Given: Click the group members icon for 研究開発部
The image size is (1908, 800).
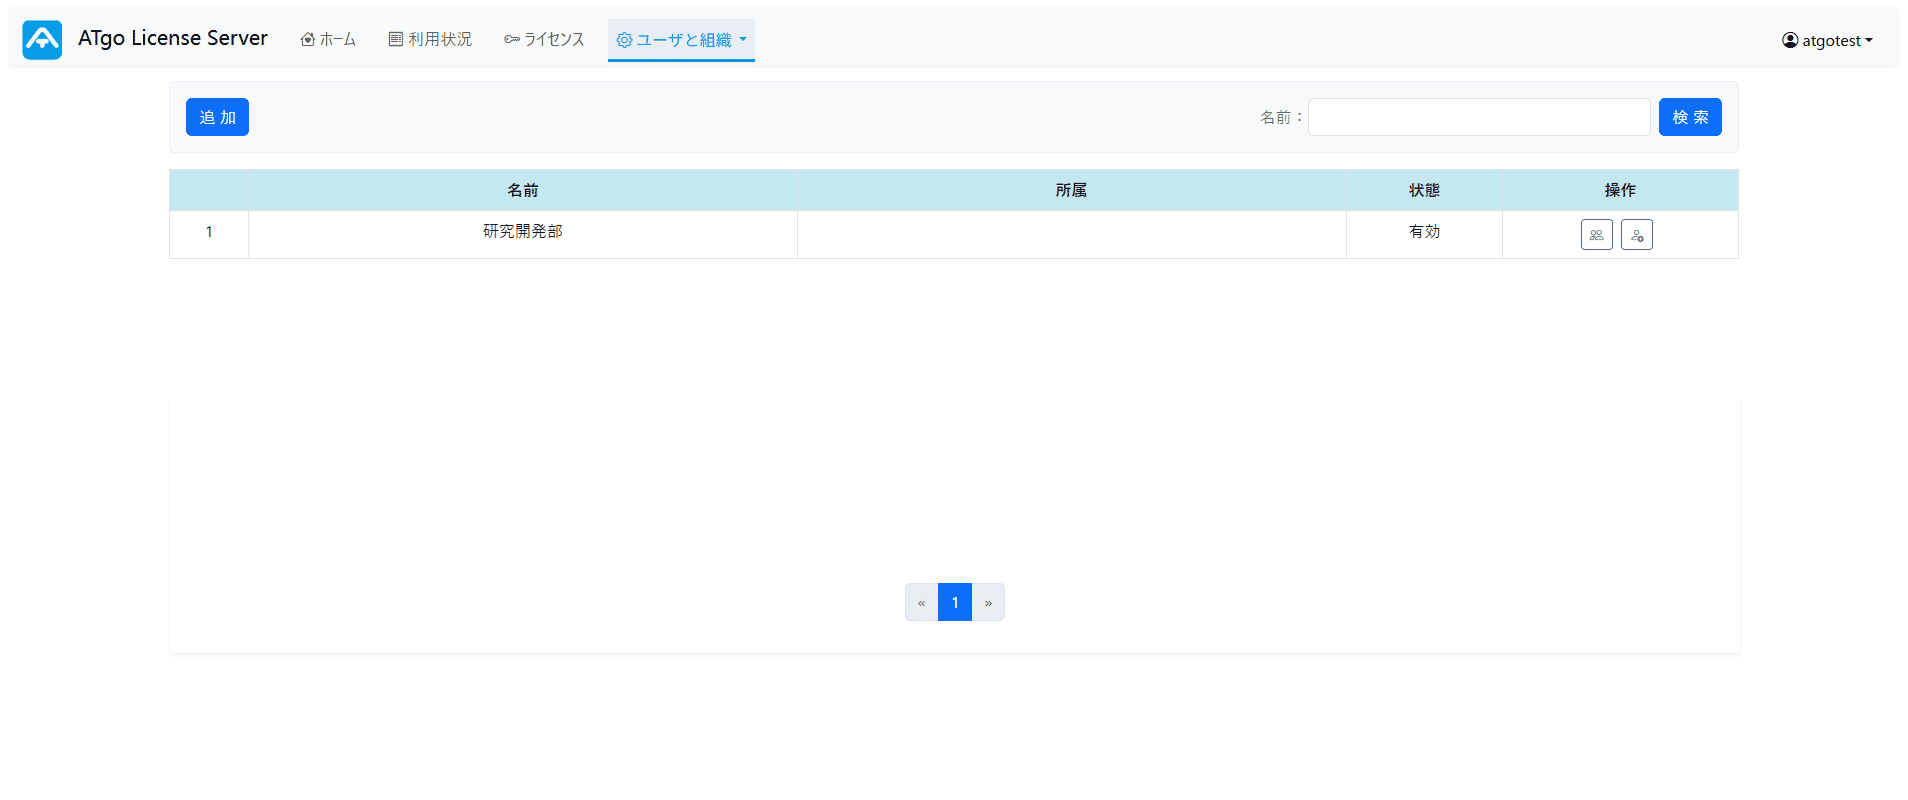Looking at the screenshot, I should (x=1596, y=235).
